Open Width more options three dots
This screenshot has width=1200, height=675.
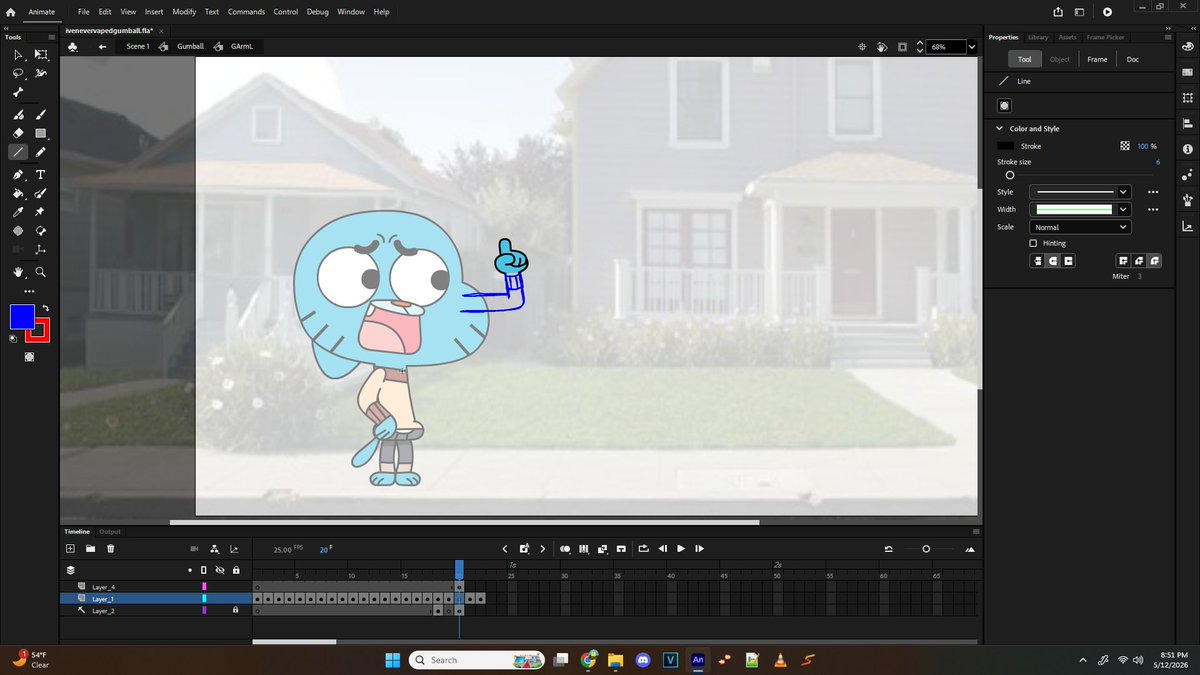point(1153,209)
